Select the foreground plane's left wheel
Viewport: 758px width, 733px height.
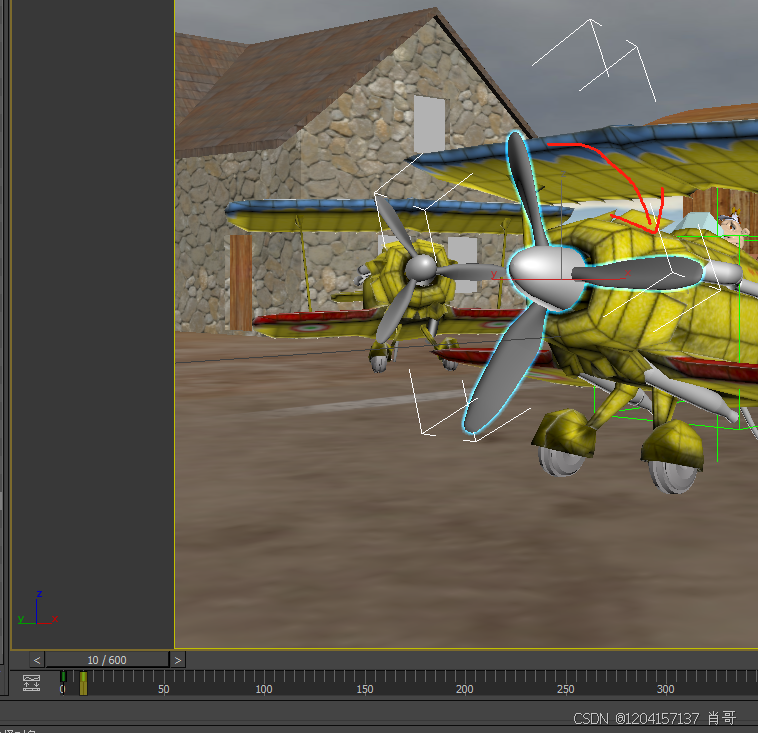[x=561, y=459]
